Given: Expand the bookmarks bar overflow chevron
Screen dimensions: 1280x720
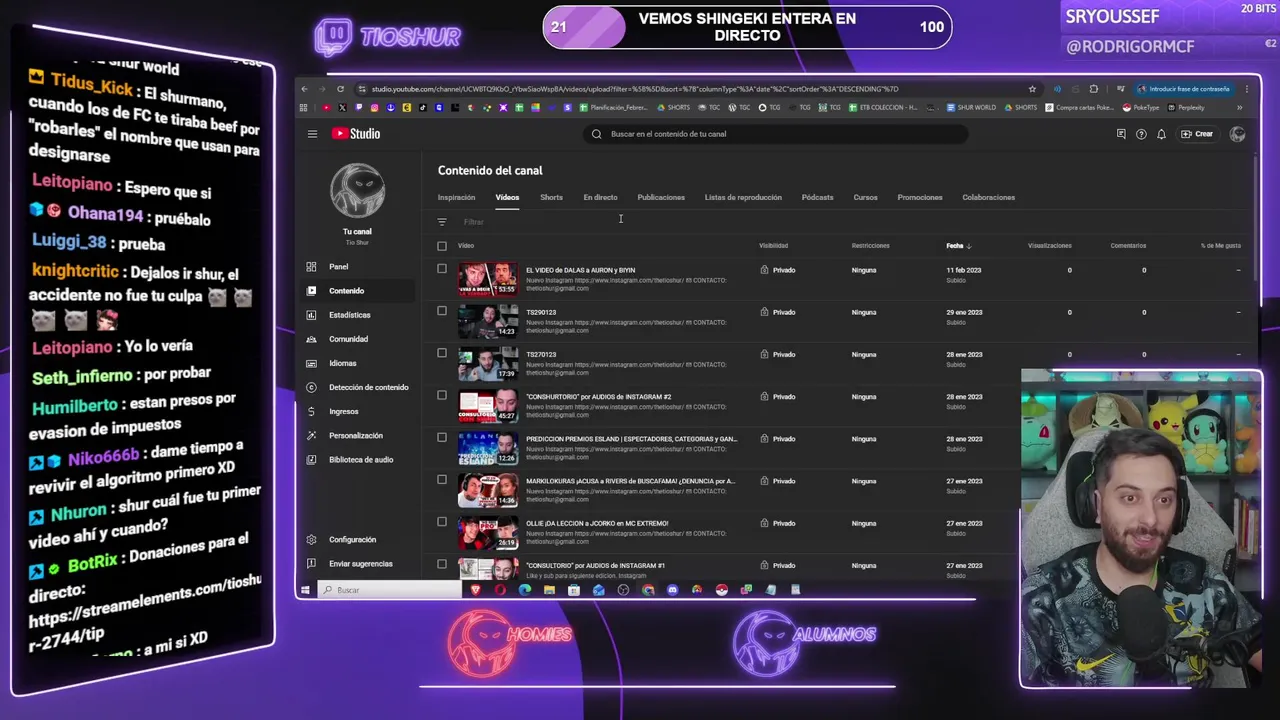Looking at the screenshot, I should pos(1239,108).
